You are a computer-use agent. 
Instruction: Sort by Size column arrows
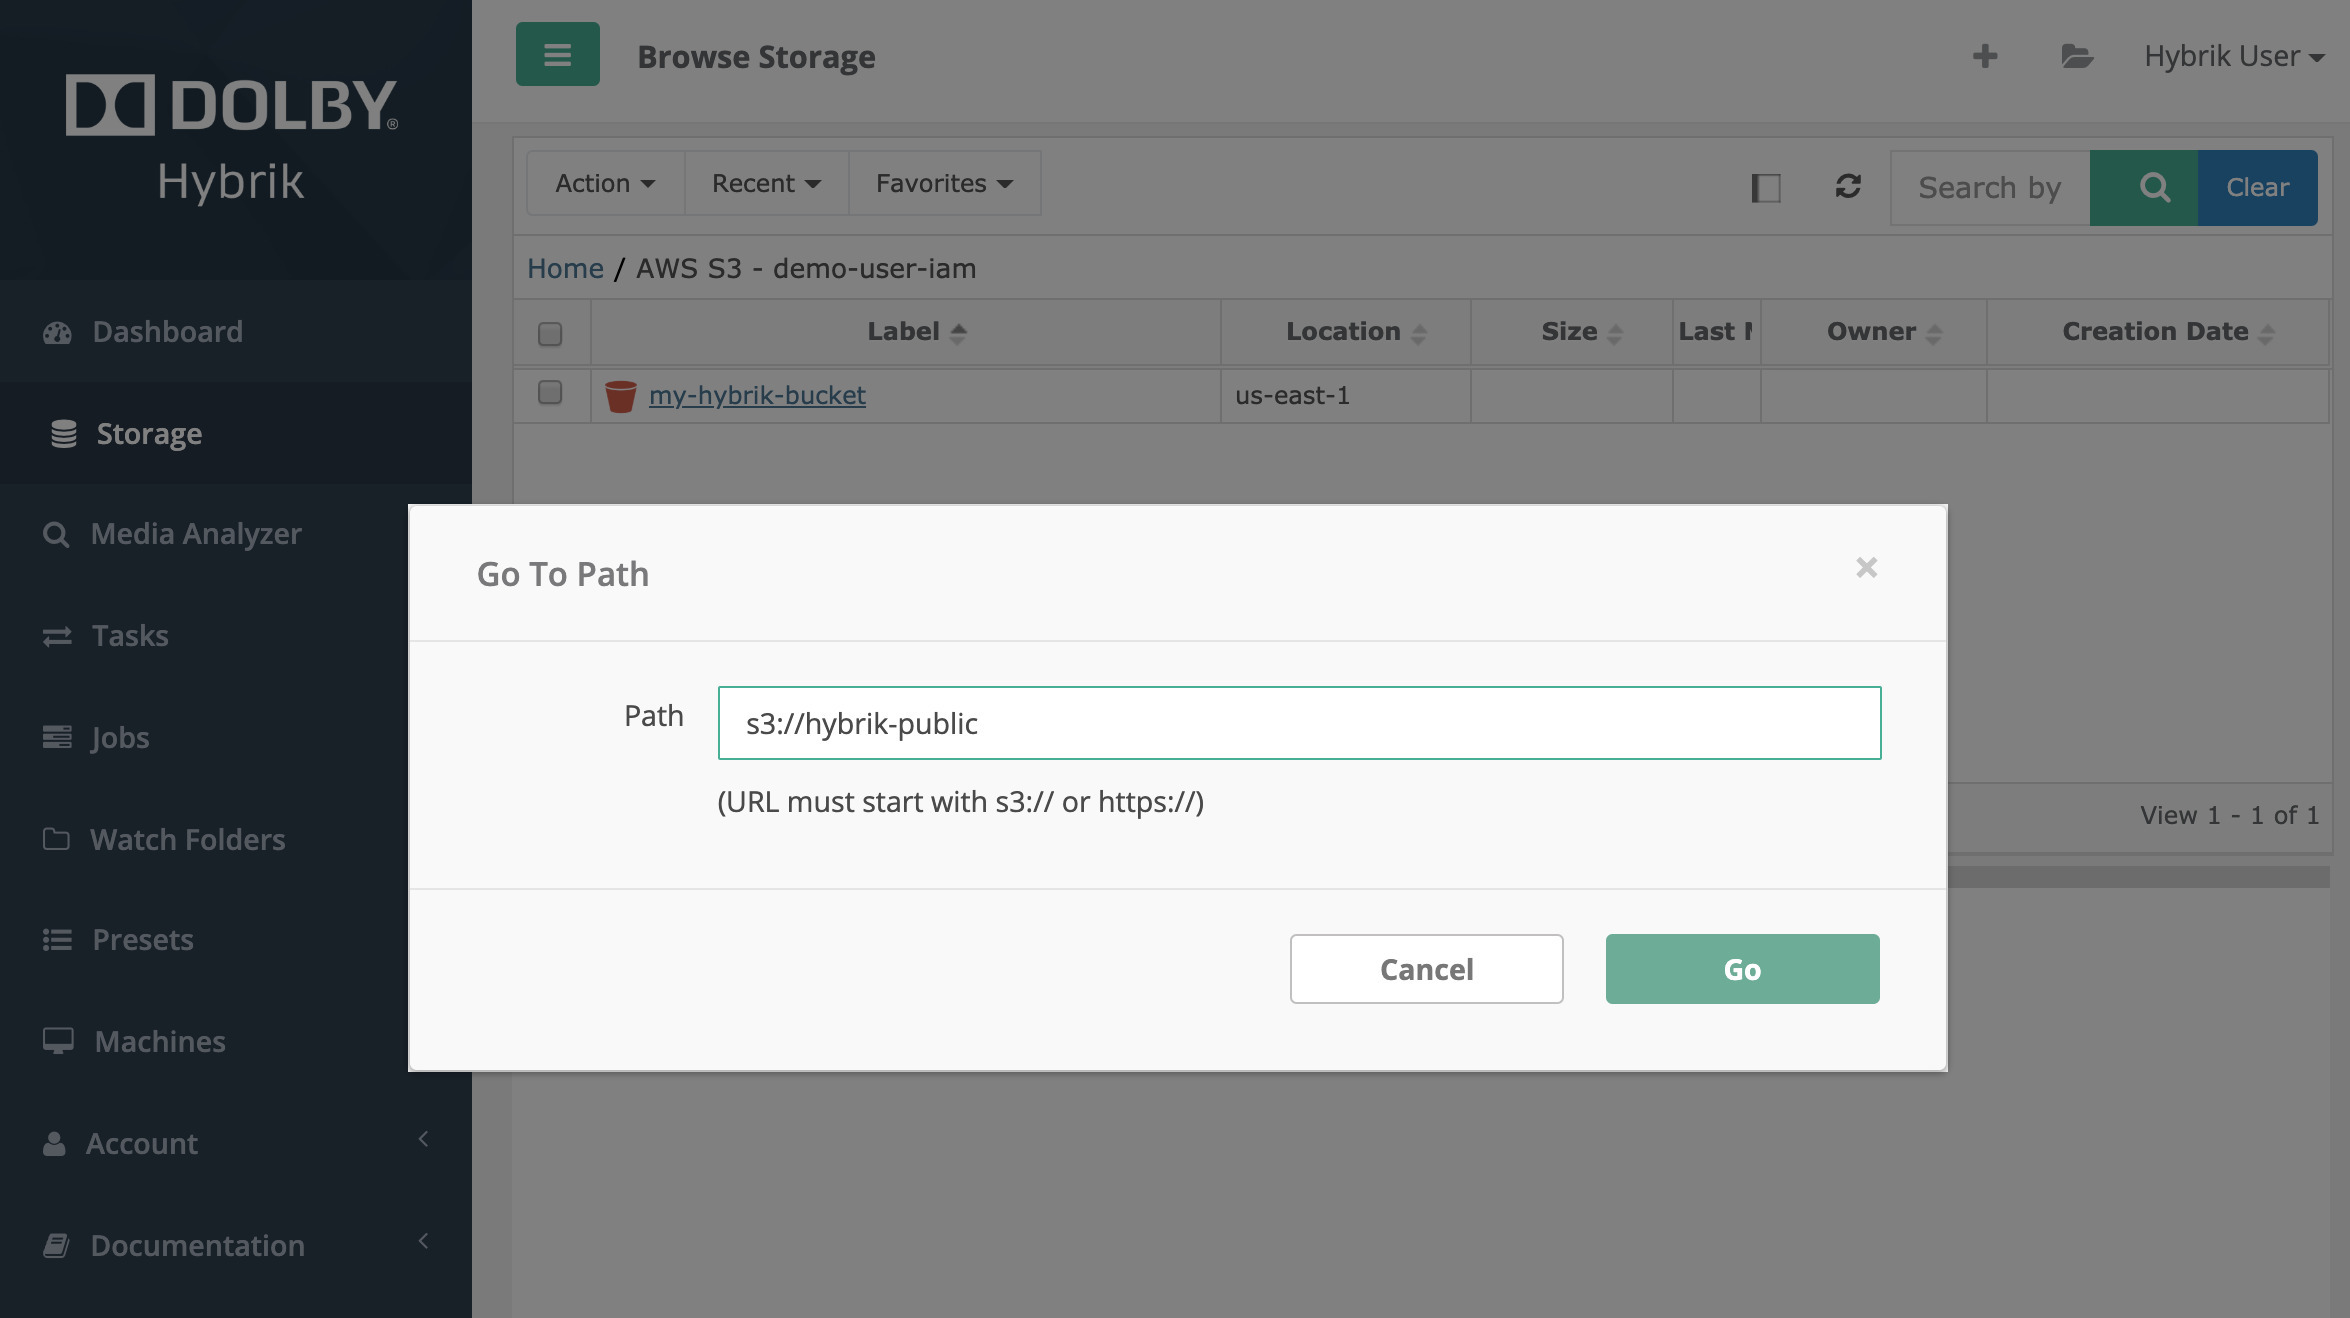click(1614, 333)
